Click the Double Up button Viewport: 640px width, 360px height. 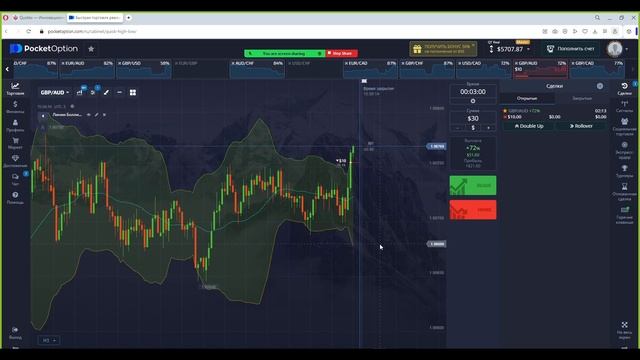tap(529, 126)
